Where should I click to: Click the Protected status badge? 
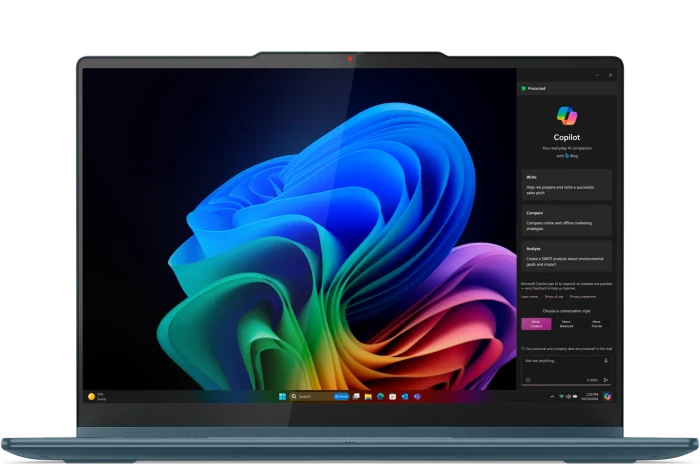tap(533, 88)
